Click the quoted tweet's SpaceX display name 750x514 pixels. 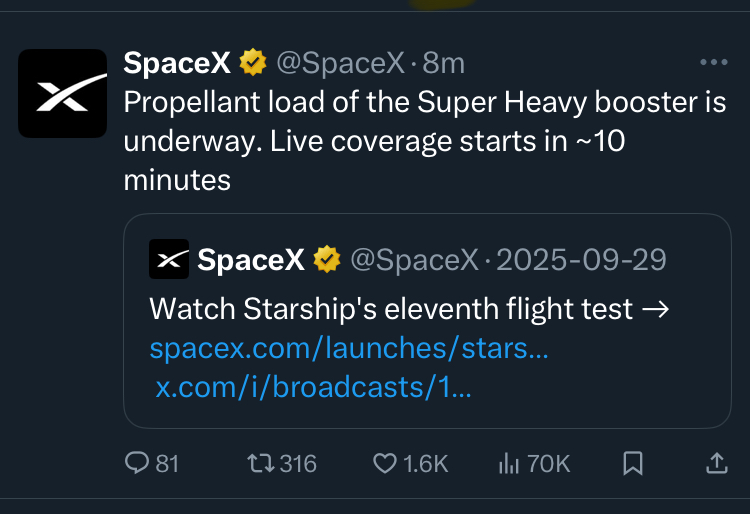click(x=251, y=260)
